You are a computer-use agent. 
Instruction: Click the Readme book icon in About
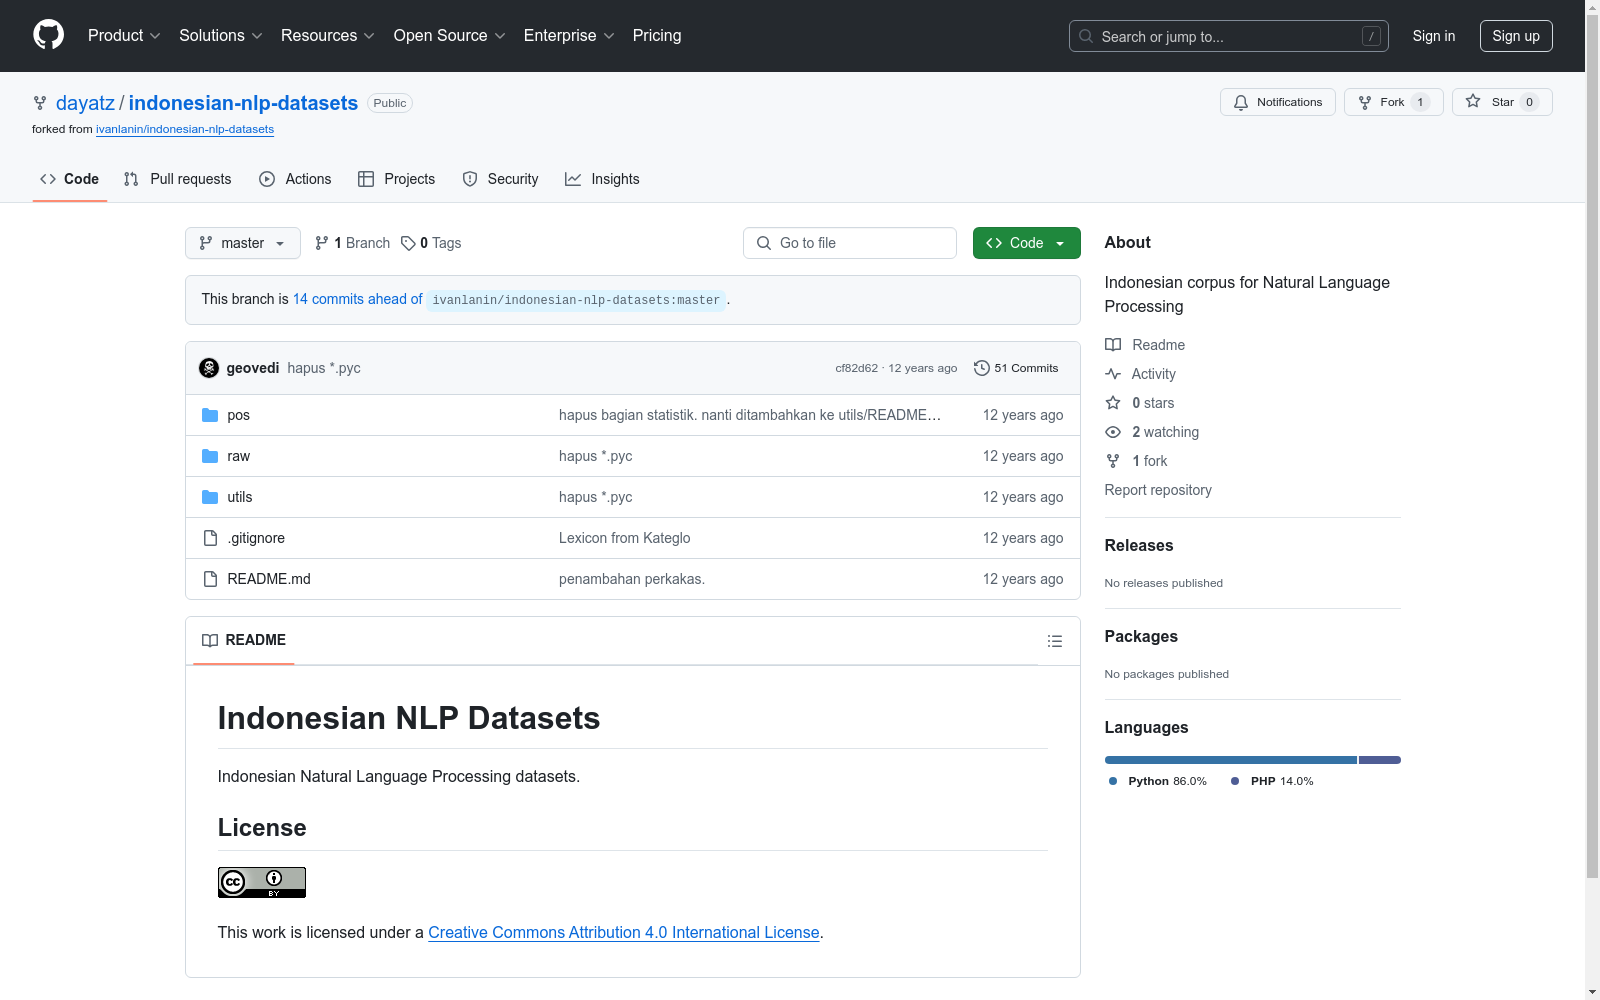[1113, 345]
